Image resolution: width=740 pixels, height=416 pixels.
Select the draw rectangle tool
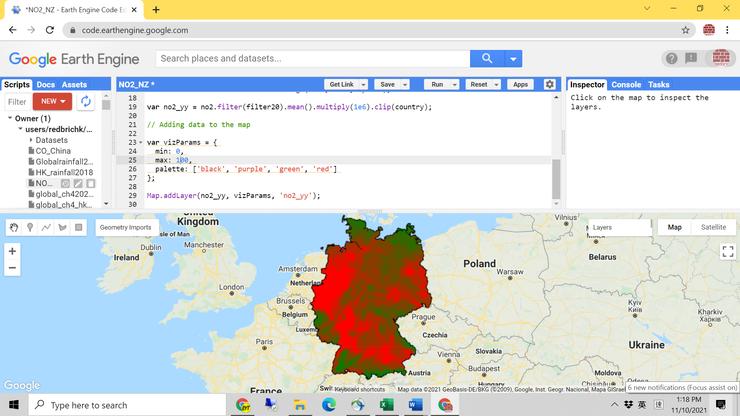pyautogui.click(x=78, y=228)
